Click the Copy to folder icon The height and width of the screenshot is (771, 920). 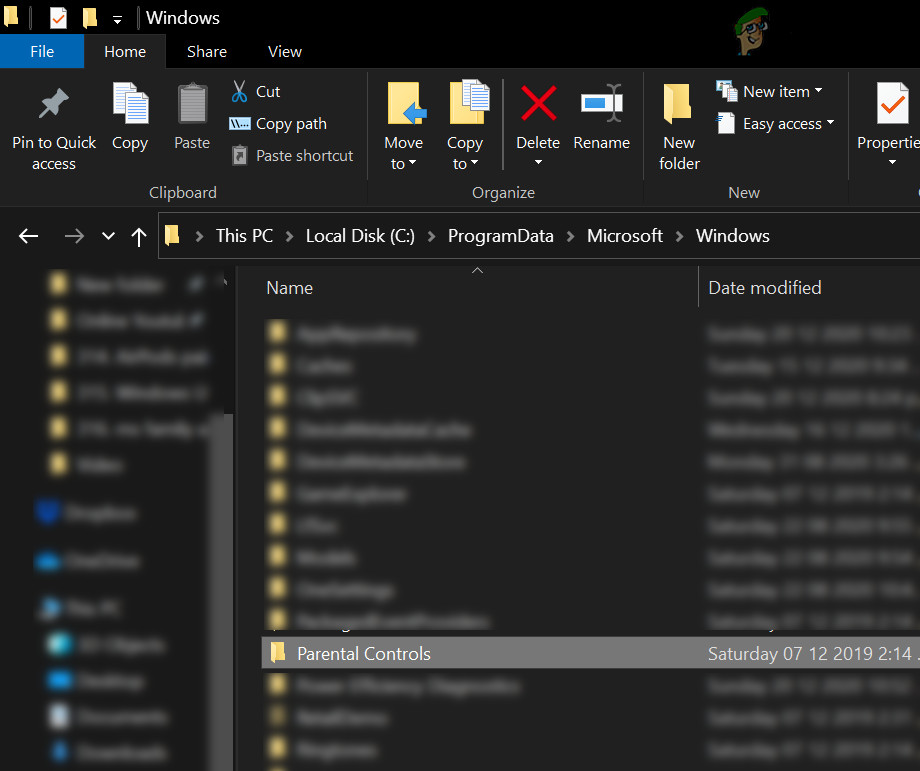pyautogui.click(x=469, y=102)
